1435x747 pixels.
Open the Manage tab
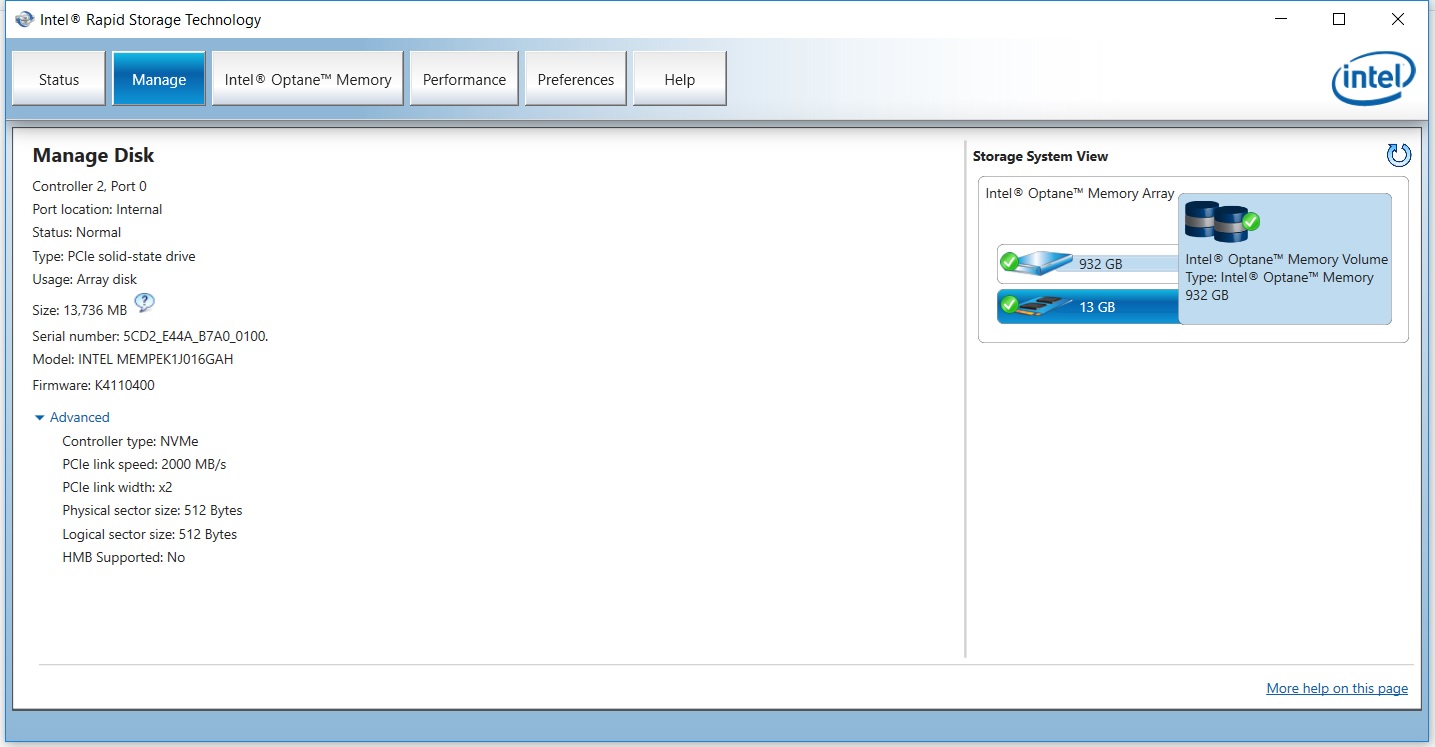point(159,79)
